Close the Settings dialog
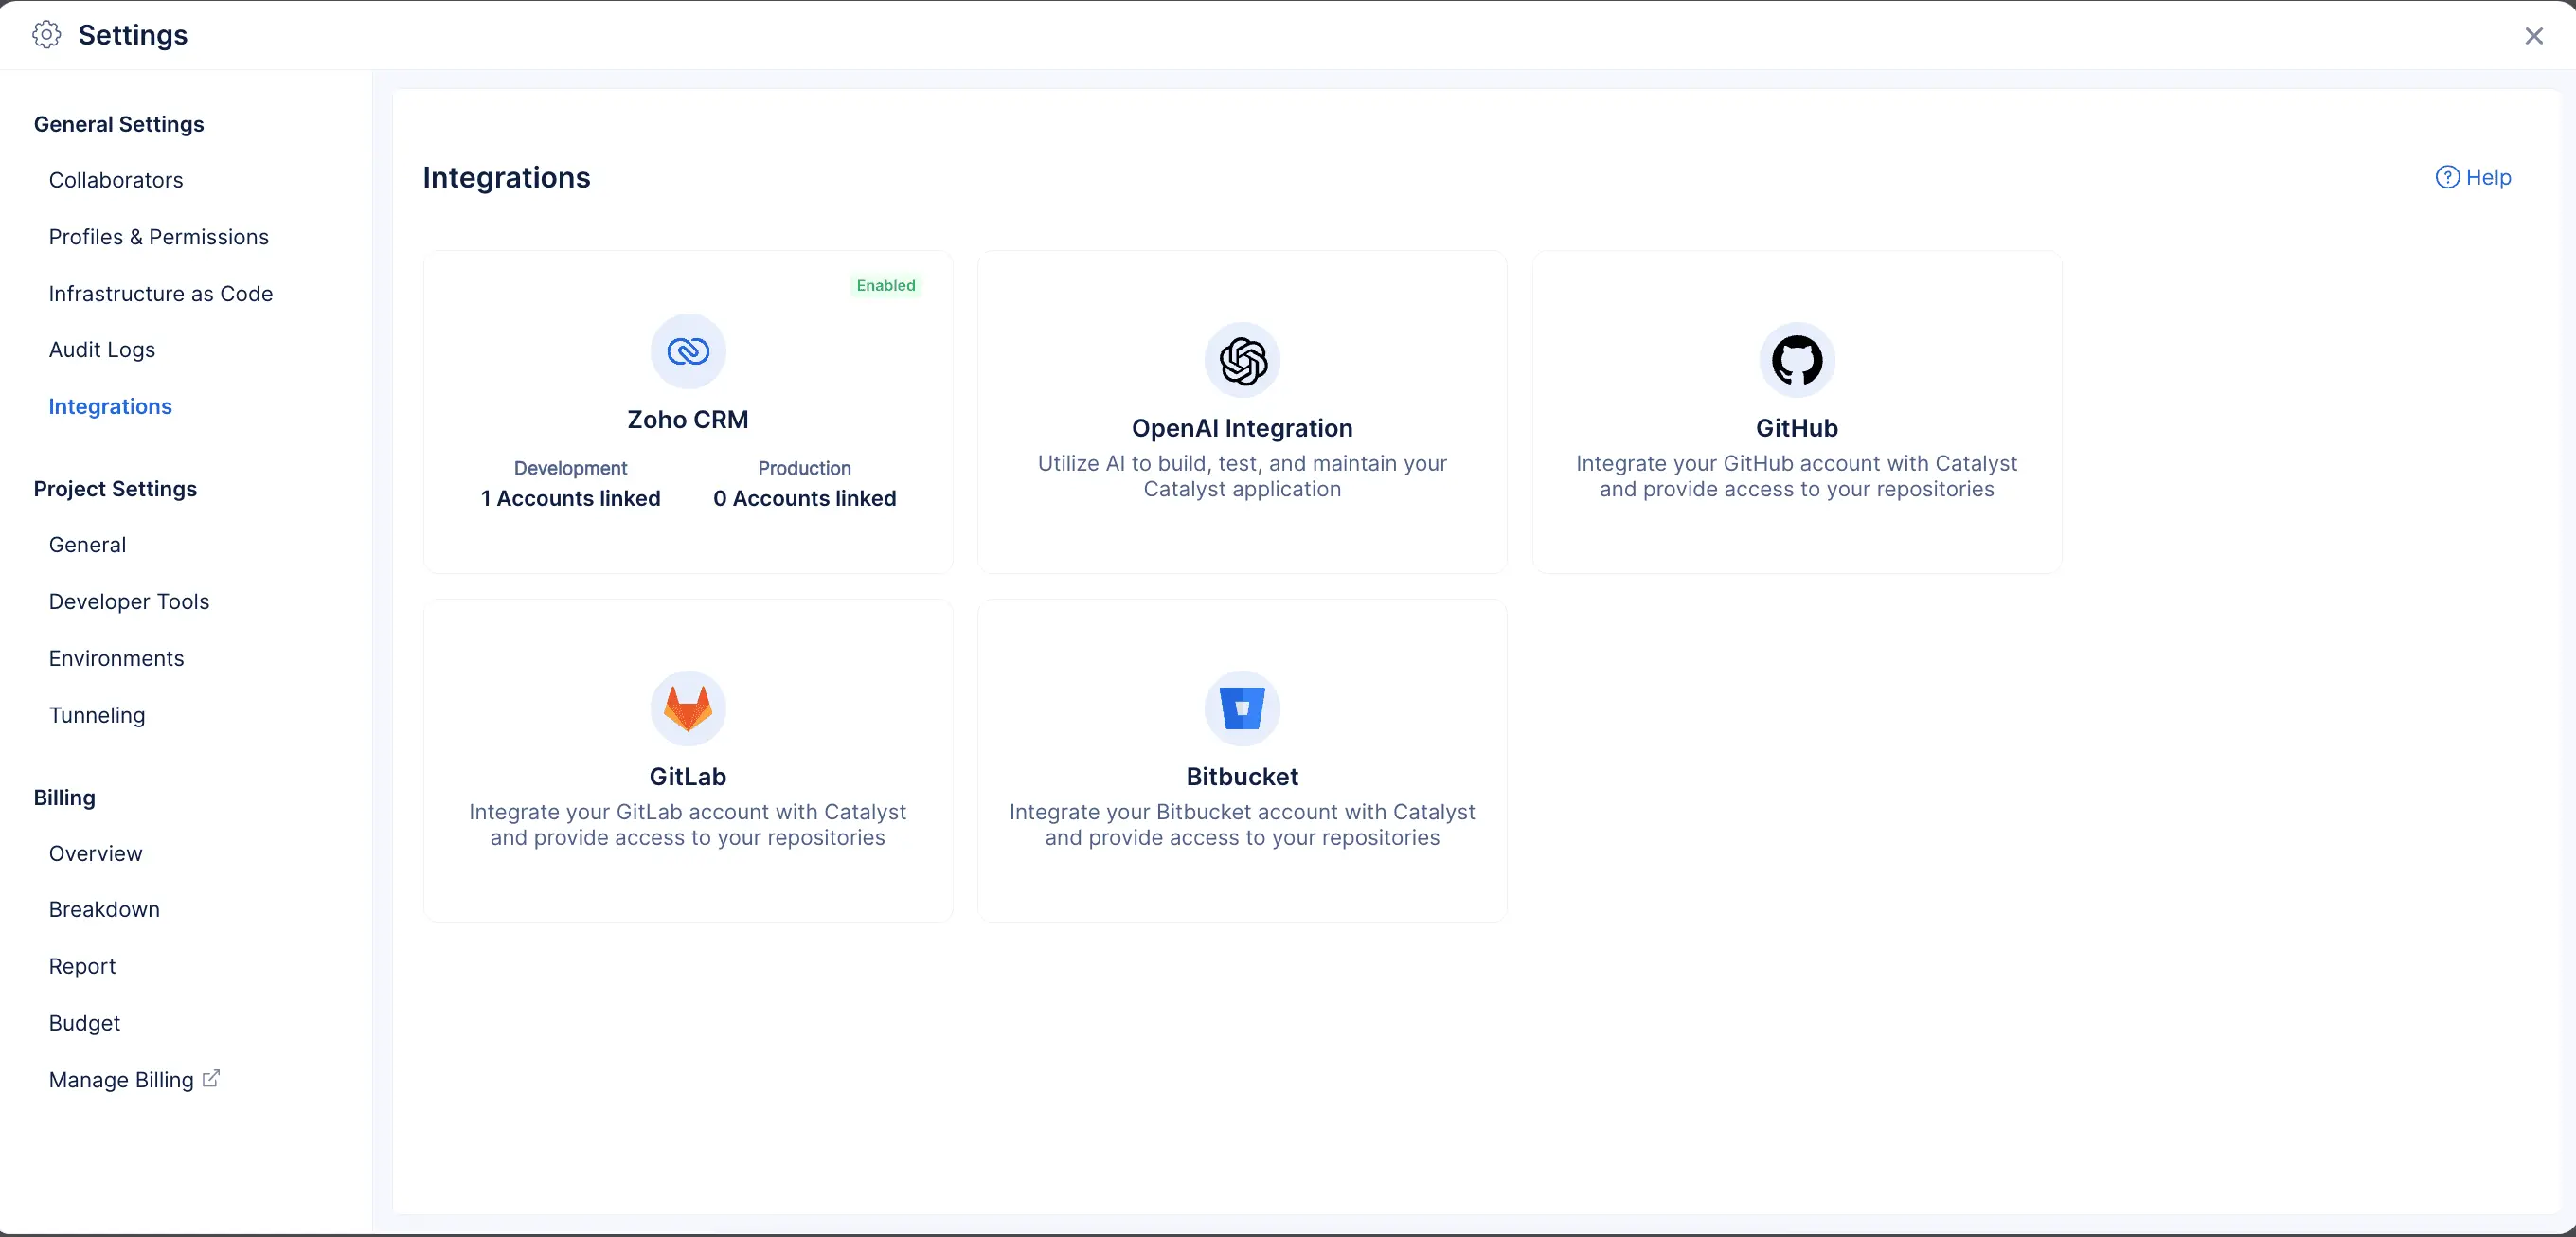The height and width of the screenshot is (1237, 2576). (x=2534, y=36)
